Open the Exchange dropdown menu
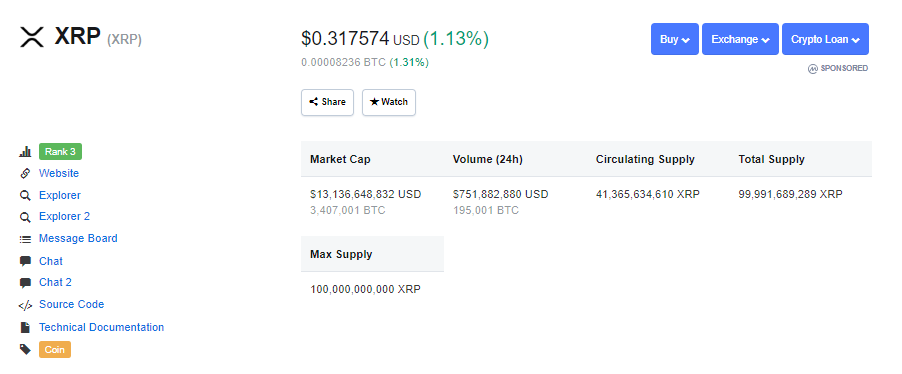This screenshot has width=902, height=374. [x=740, y=39]
